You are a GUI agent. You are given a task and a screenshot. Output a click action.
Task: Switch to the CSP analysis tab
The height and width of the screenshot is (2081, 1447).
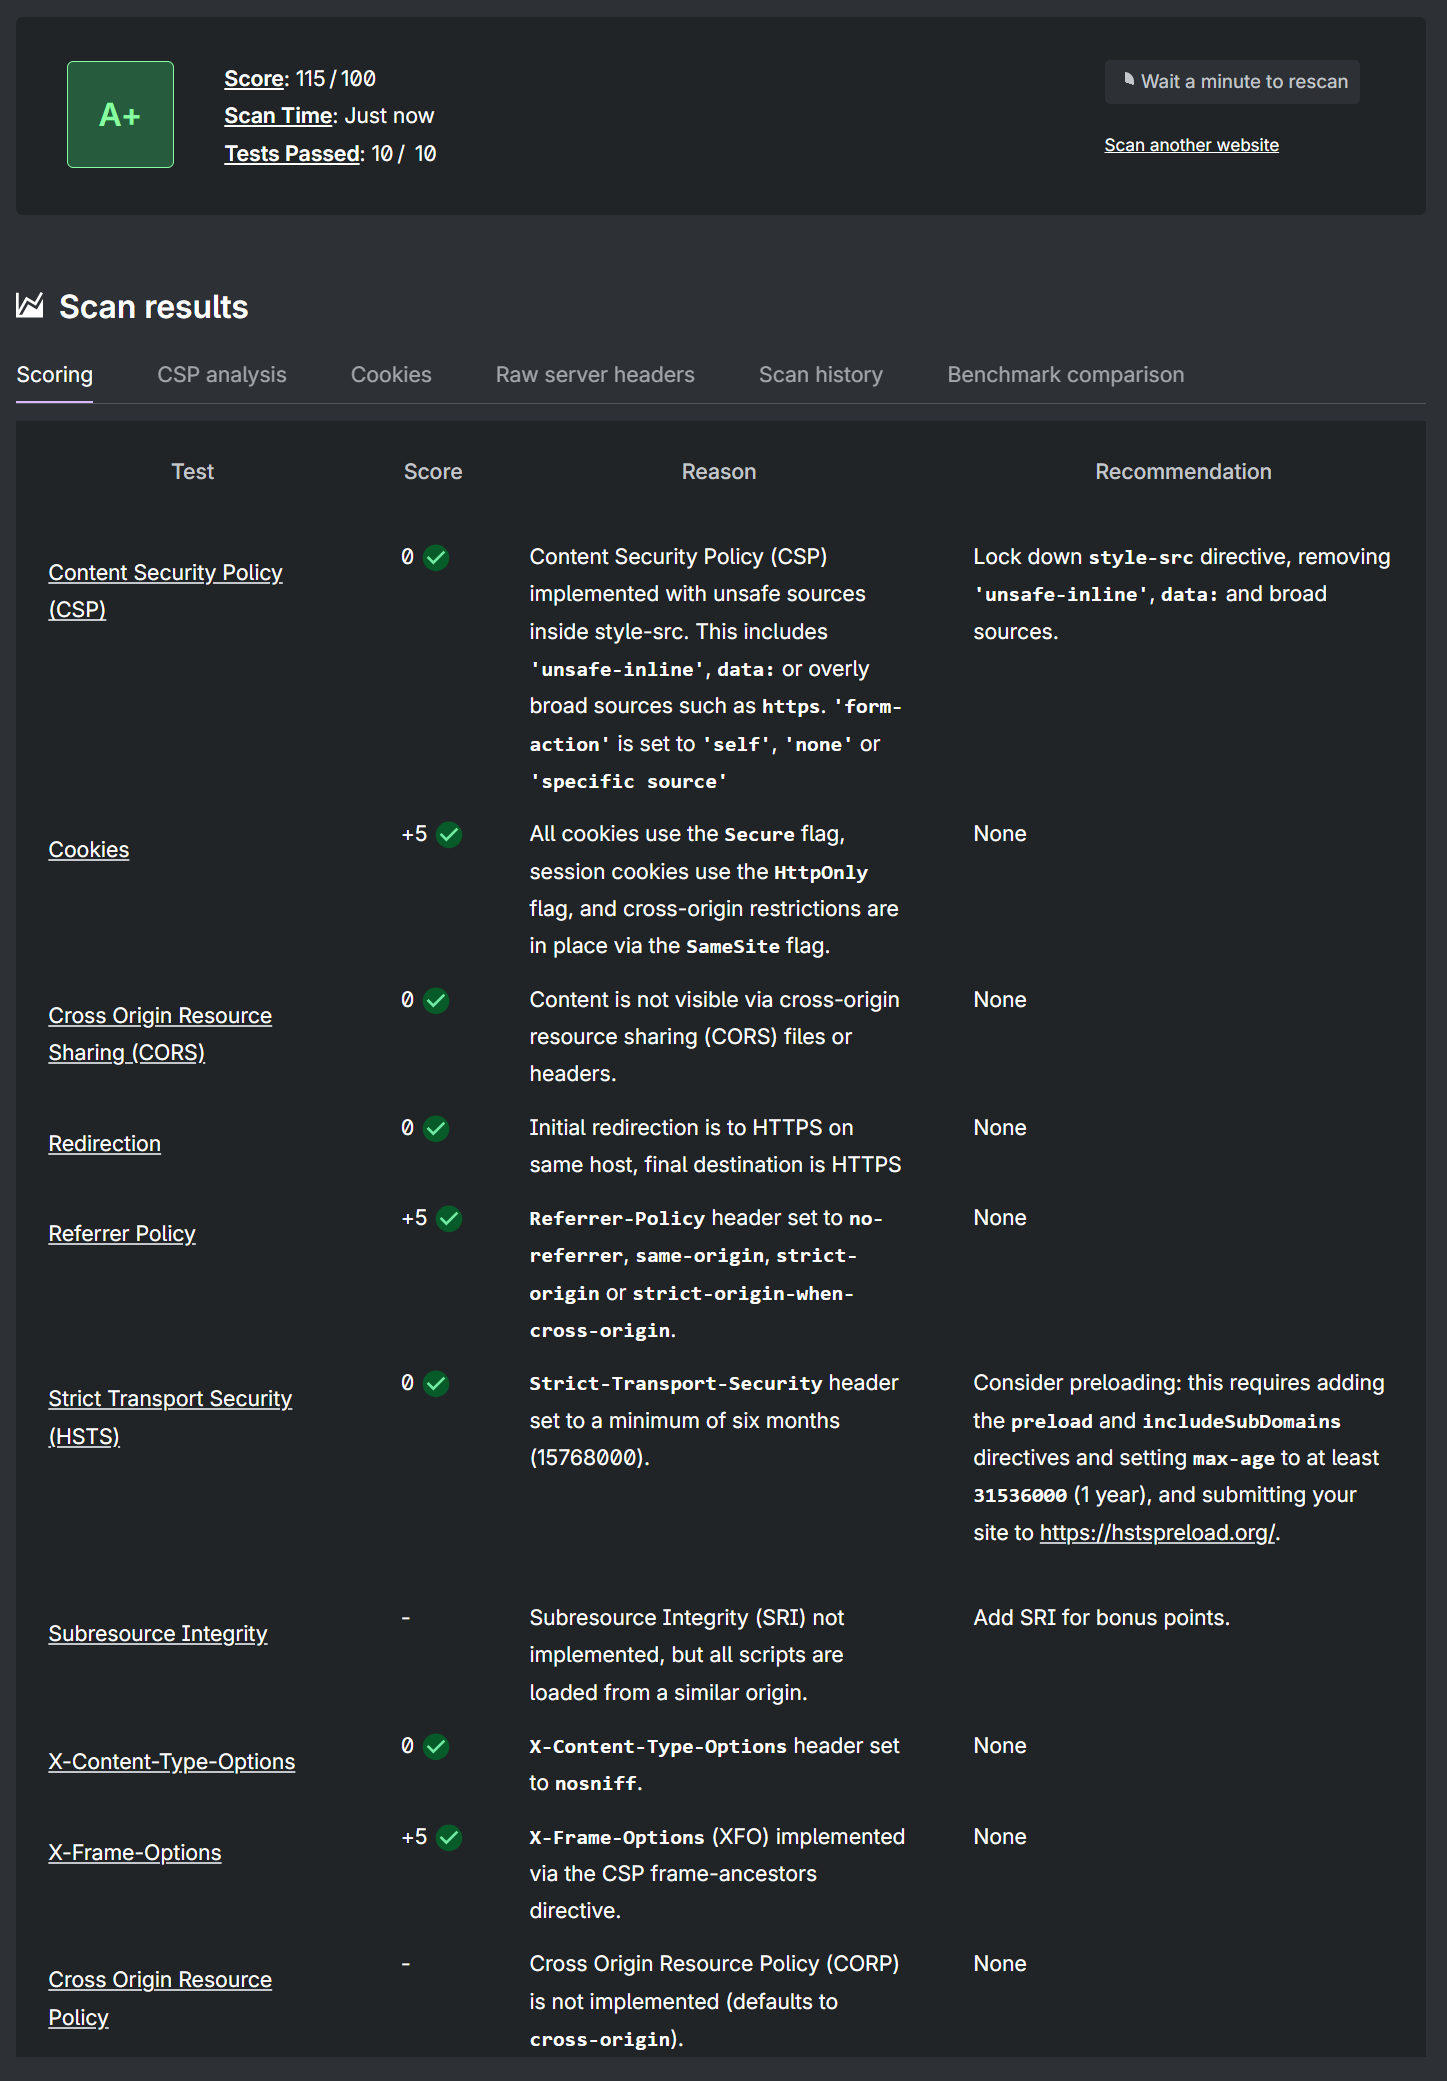(221, 375)
